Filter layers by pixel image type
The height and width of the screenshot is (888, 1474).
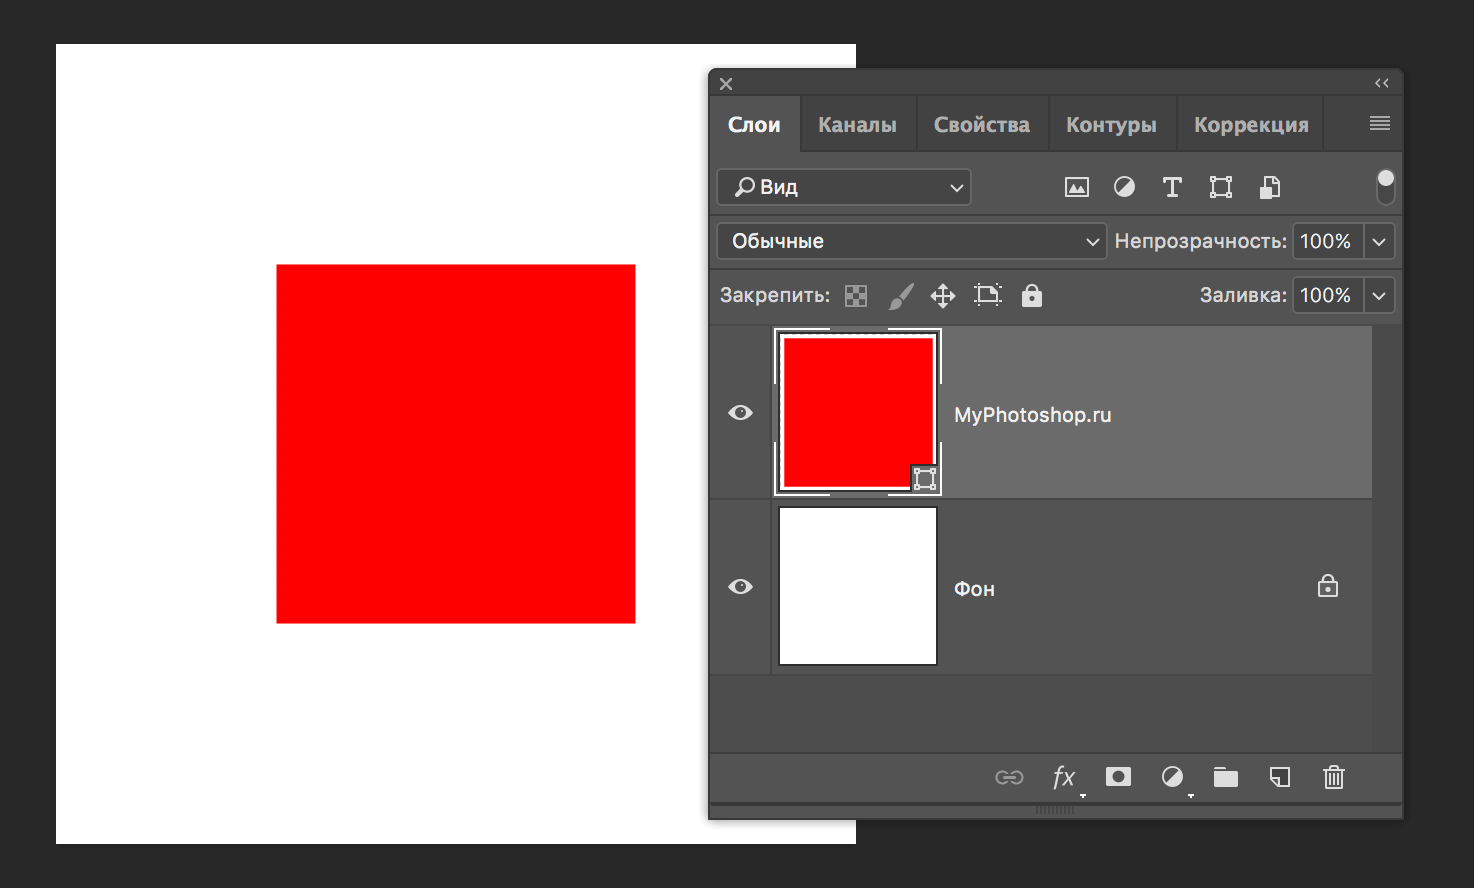[x=1076, y=187]
